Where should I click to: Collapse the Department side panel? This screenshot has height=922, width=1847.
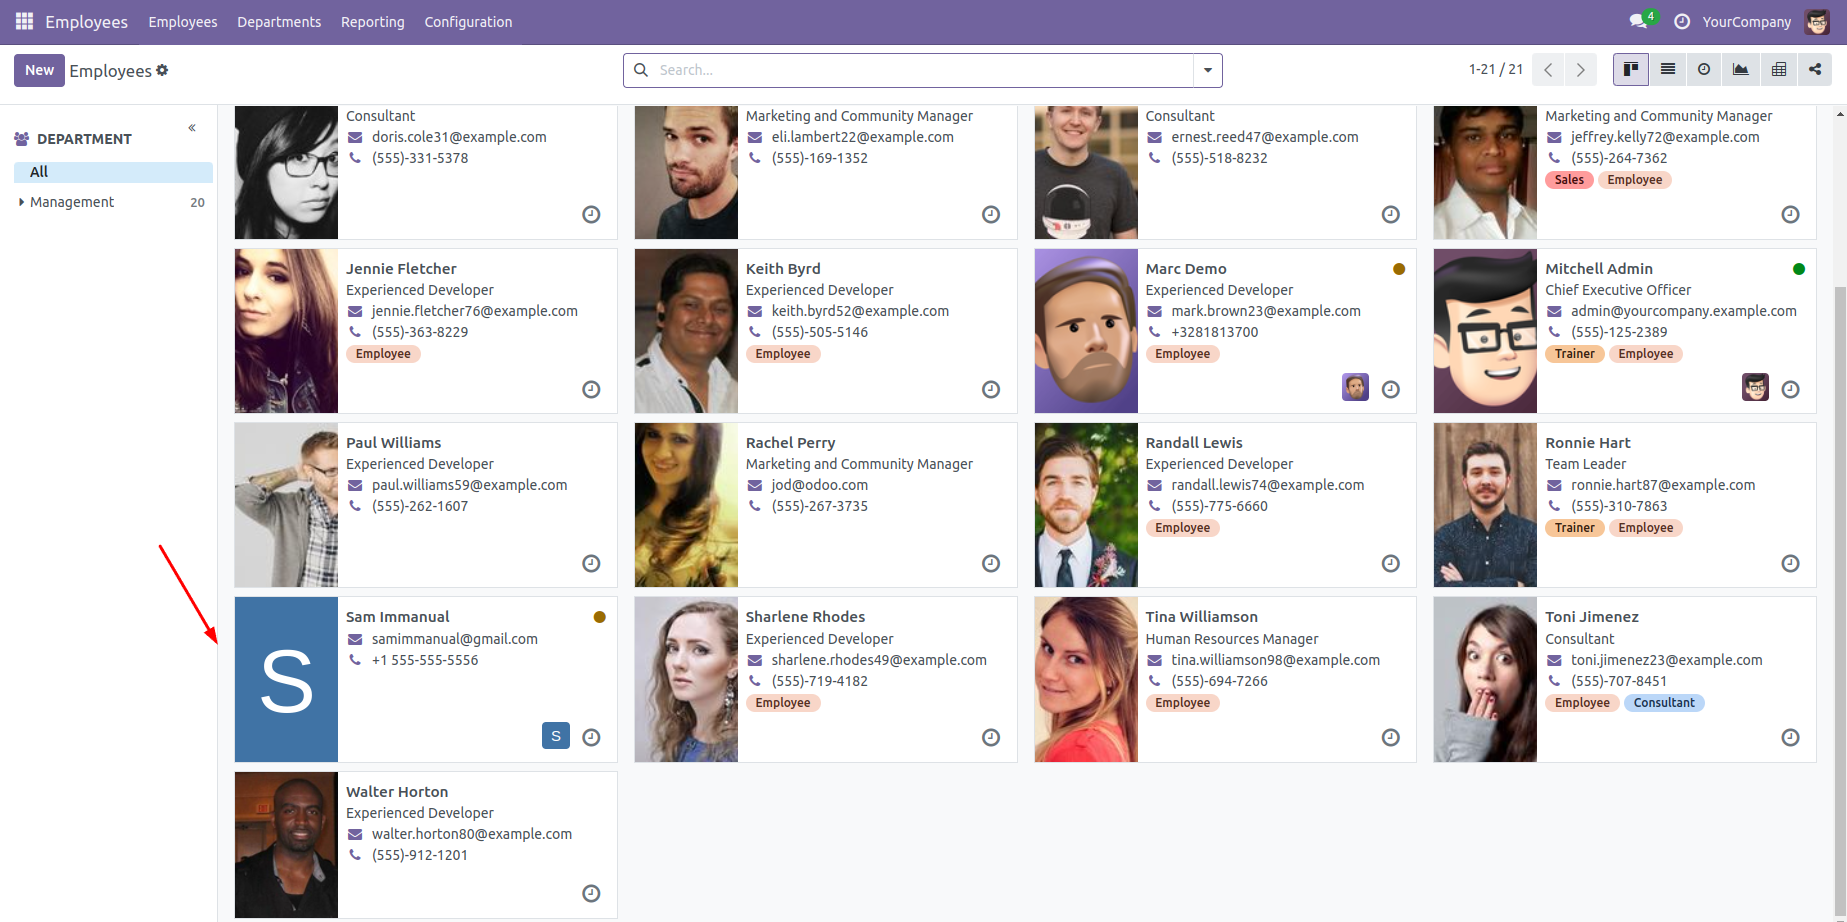[192, 128]
